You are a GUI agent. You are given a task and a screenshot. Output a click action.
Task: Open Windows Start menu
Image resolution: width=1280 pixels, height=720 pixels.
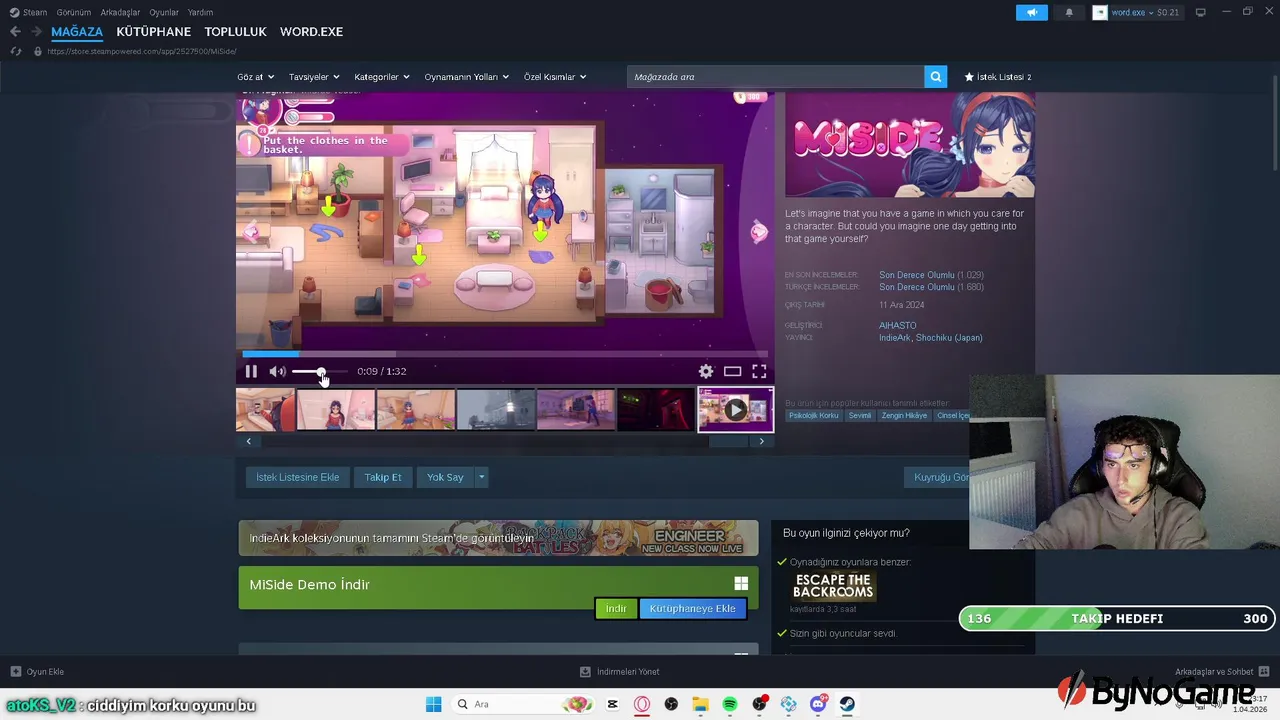coord(433,704)
